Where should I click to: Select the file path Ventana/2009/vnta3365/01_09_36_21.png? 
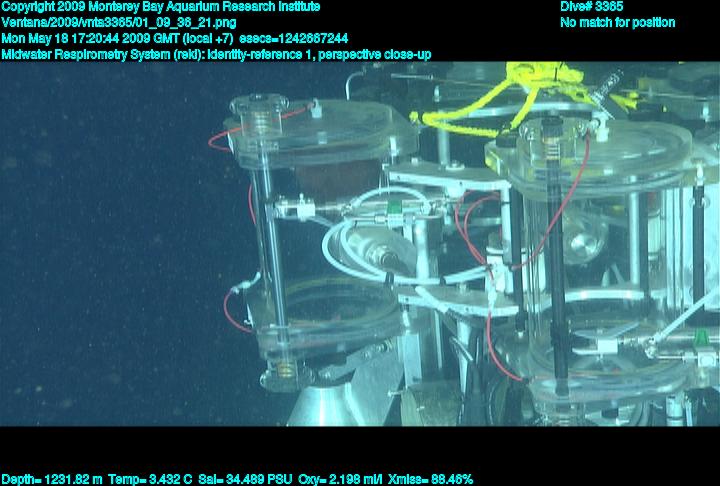[x=119, y=23]
